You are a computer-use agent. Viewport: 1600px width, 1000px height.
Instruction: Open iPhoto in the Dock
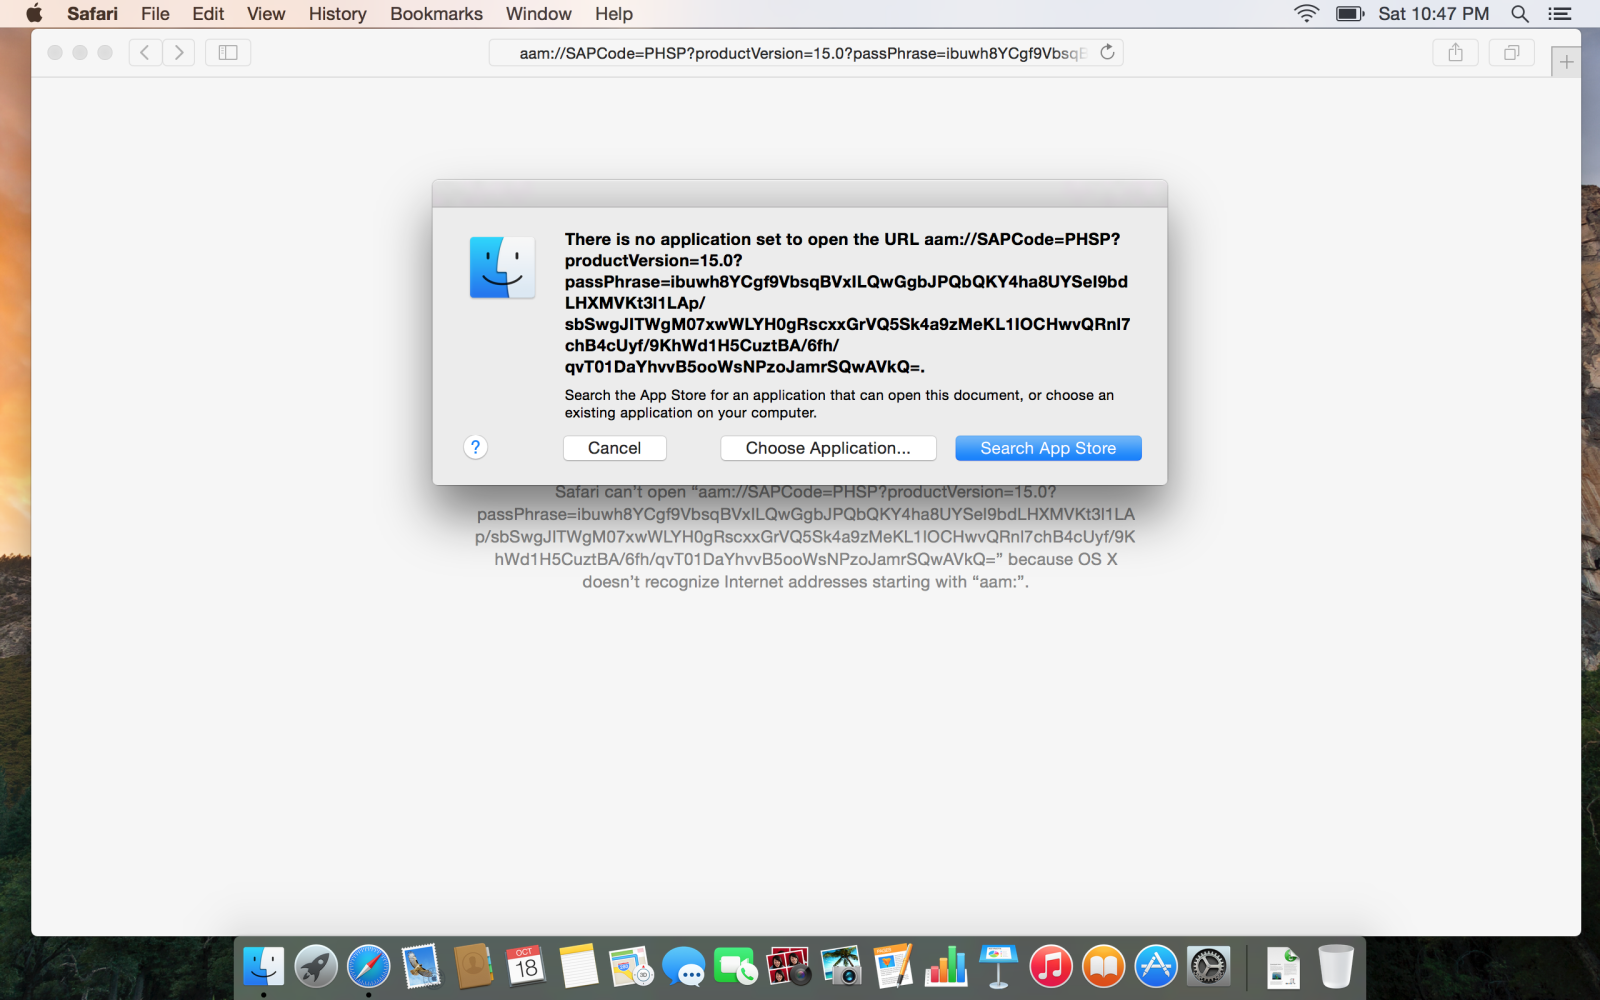841,967
